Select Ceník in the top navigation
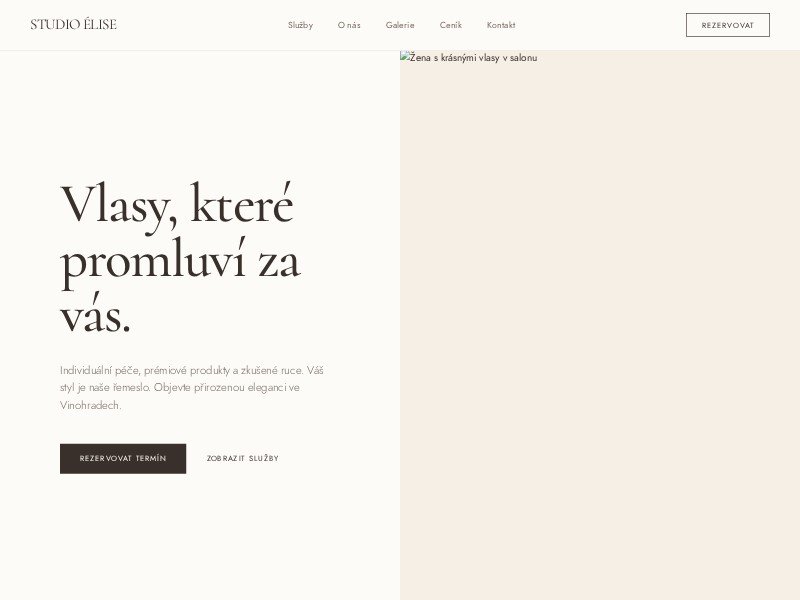The height and width of the screenshot is (600, 800). (x=451, y=25)
